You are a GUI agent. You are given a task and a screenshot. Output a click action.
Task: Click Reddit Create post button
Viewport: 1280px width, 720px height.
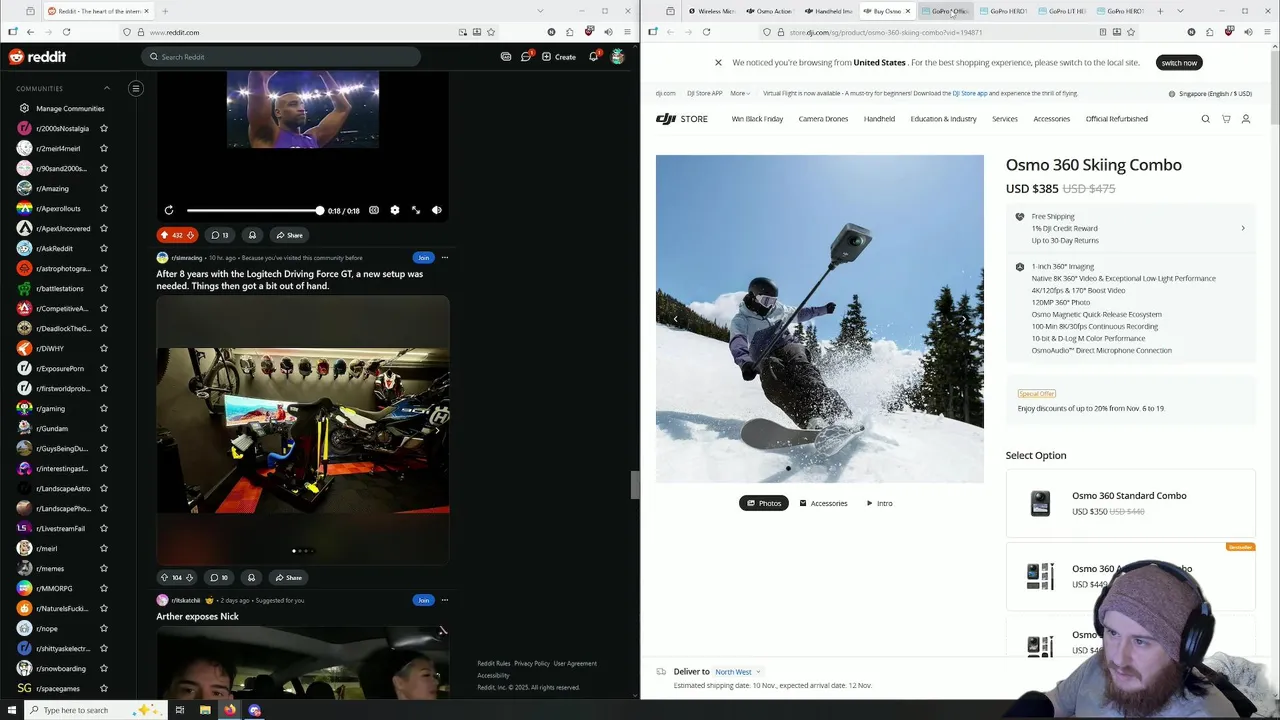coord(559,57)
